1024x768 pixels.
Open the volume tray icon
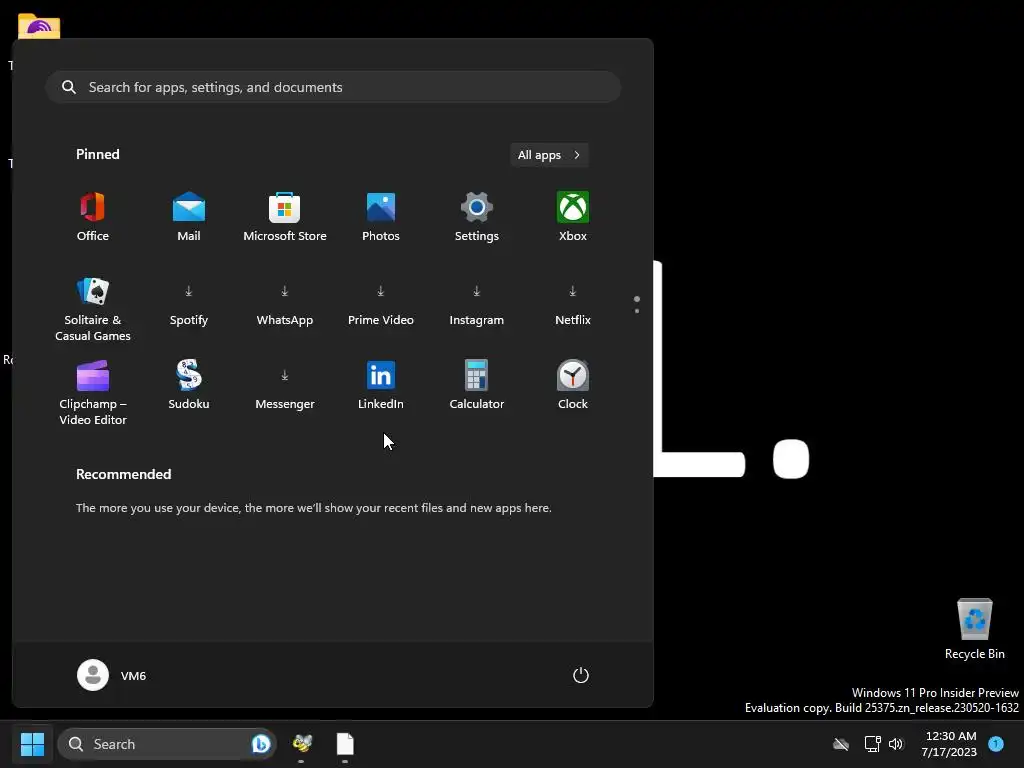tap(896, 744)
